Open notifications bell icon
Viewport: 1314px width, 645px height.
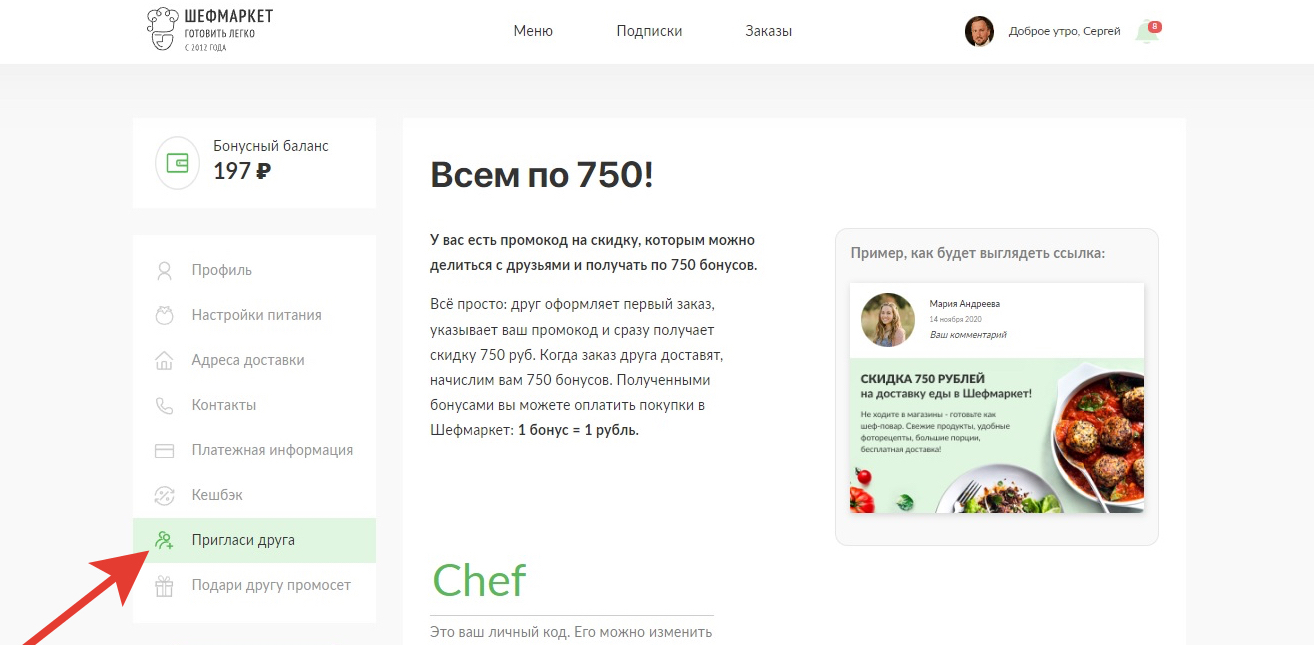[x=1148, y=31]
